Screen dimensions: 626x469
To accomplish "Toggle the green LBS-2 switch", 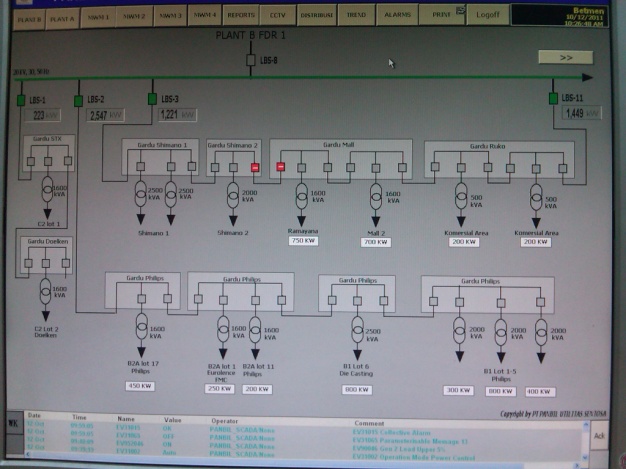I will point(79,101).
